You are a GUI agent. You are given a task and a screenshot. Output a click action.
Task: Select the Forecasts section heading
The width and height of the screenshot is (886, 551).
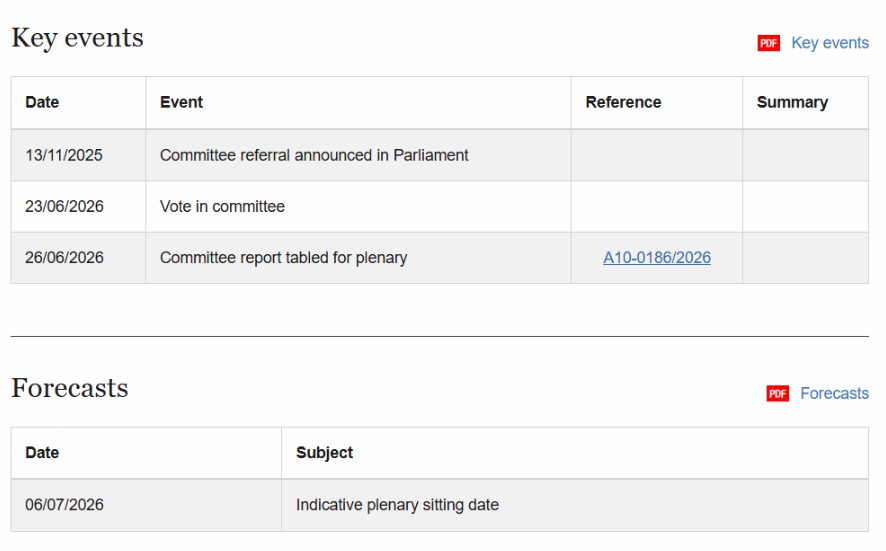(x=70, y=388)
